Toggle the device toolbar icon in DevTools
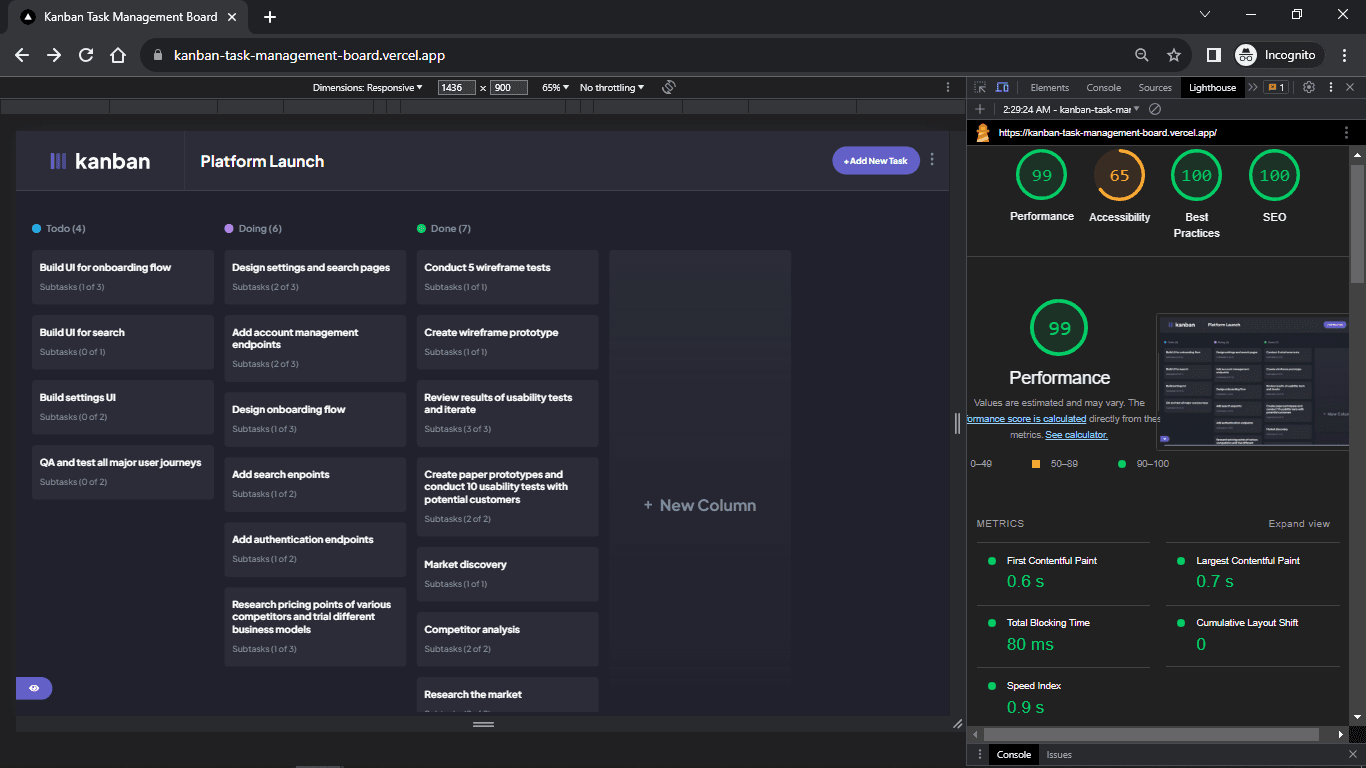 tap(1002, 88)
